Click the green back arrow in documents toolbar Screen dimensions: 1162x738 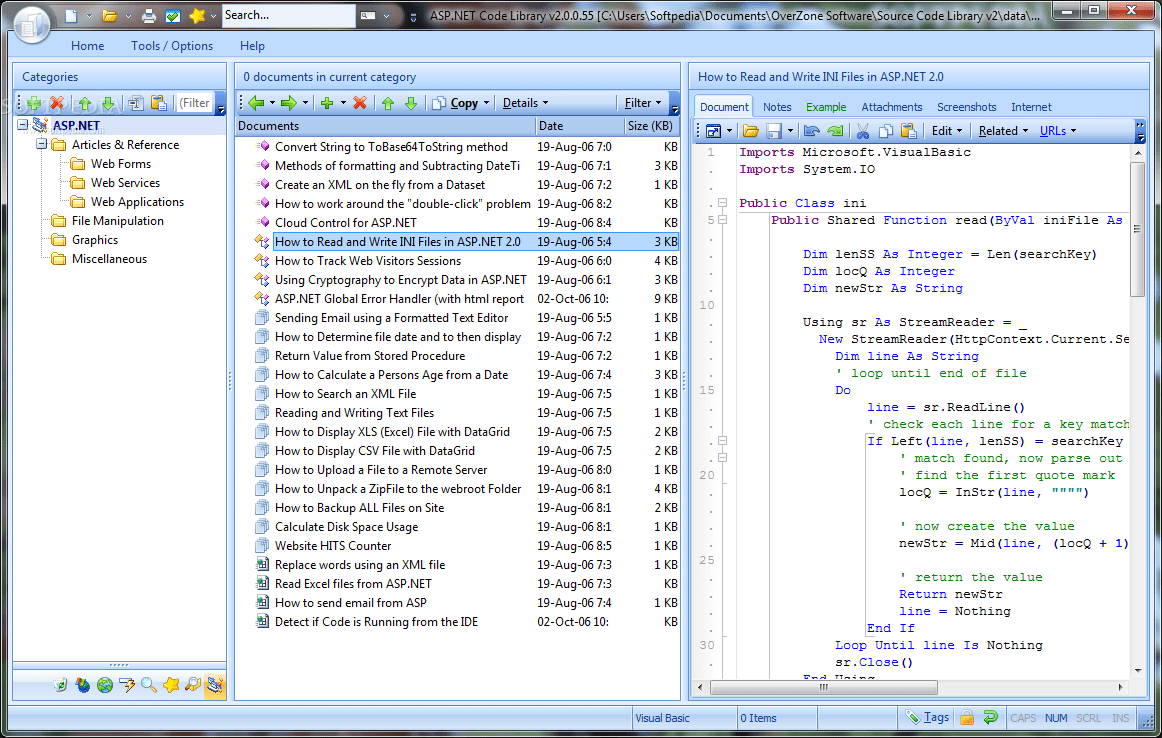[x=256, y=103]
